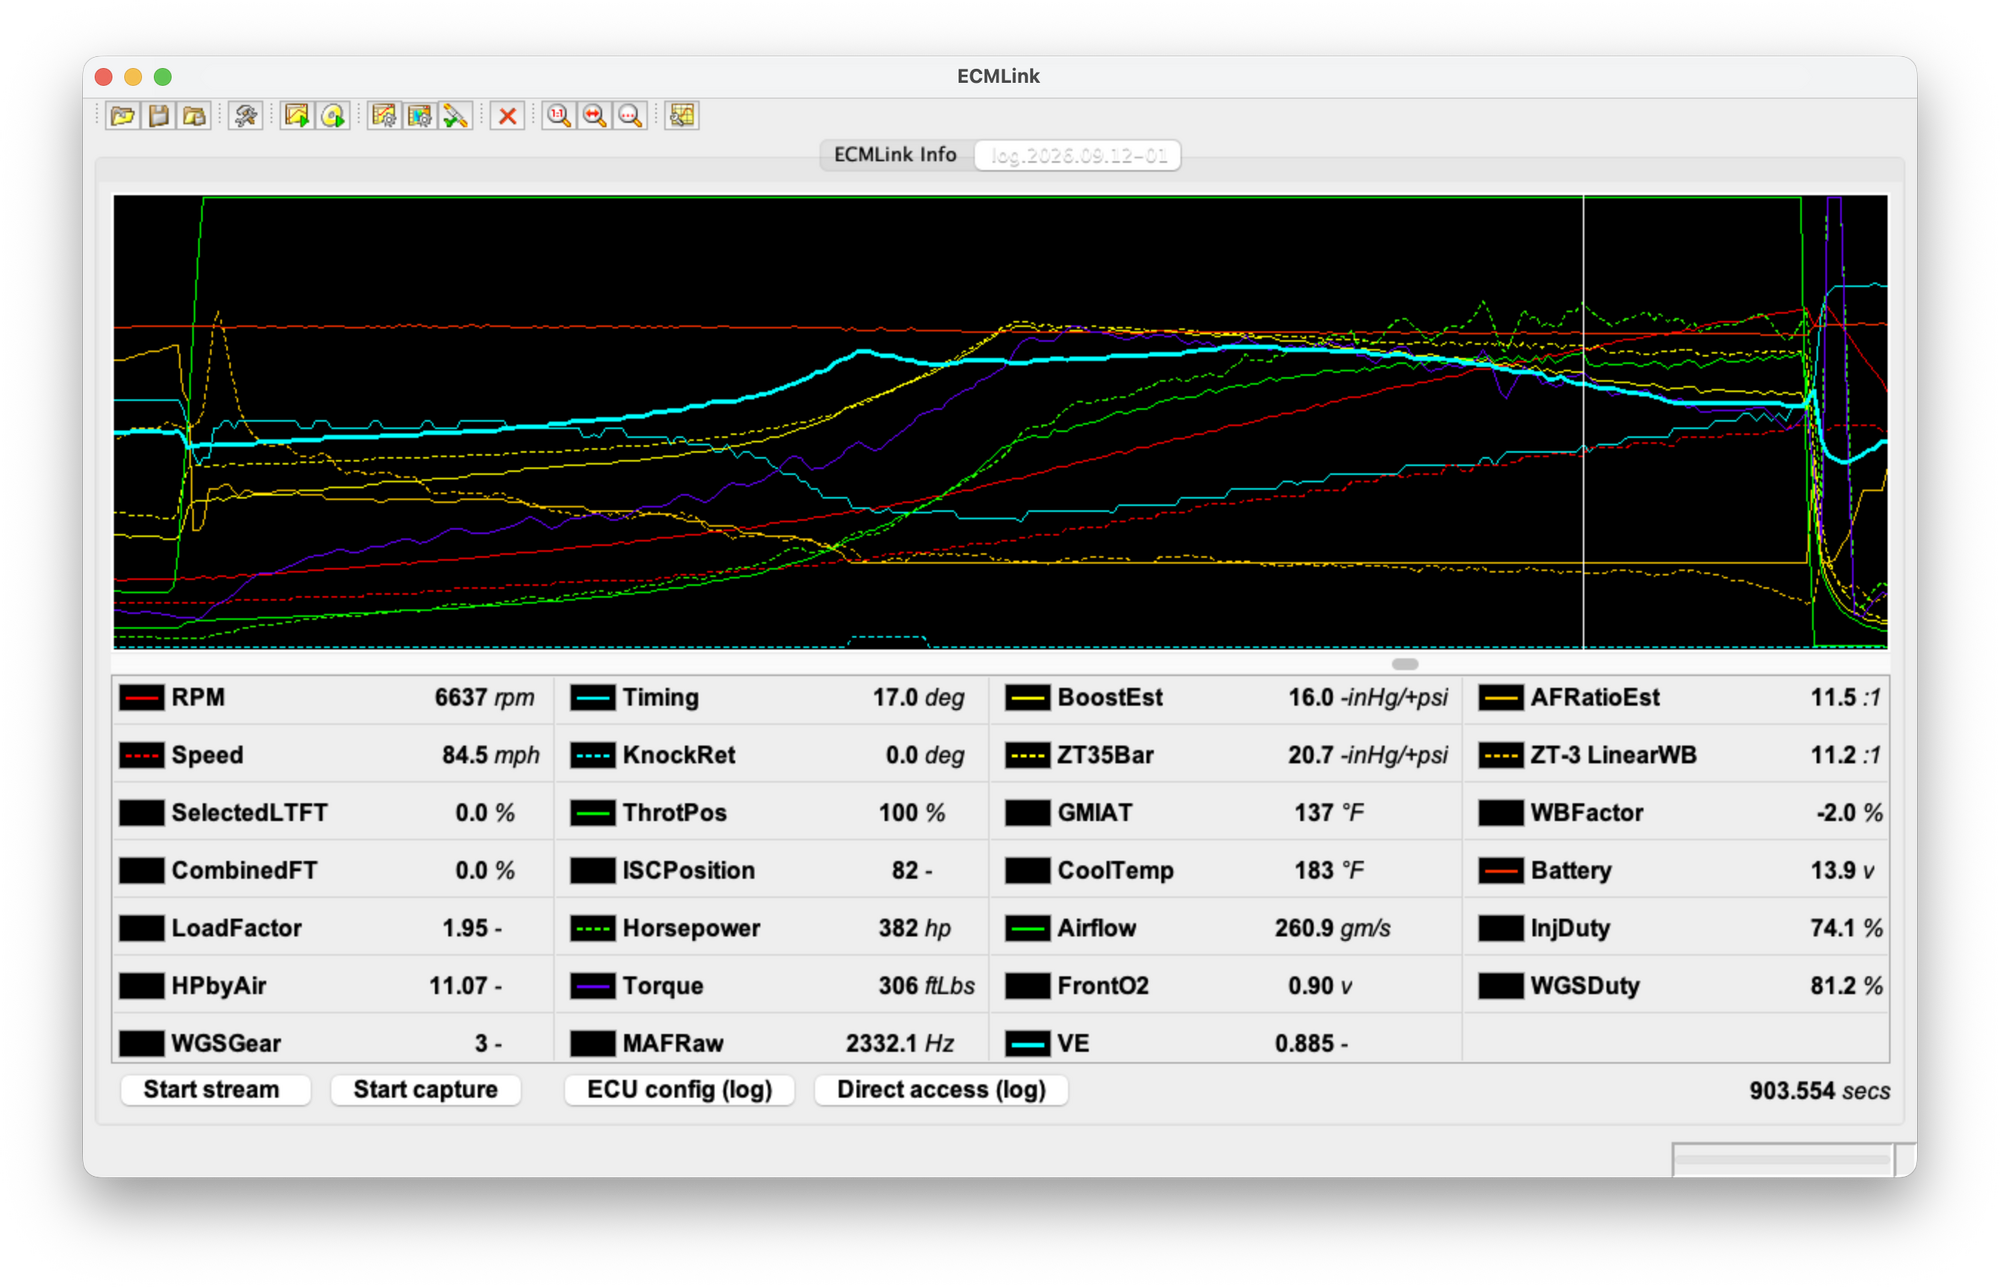Click the disc with green arrow icon
Viewport: 2000px width, 1287px height.
click(x=333, y=116)
